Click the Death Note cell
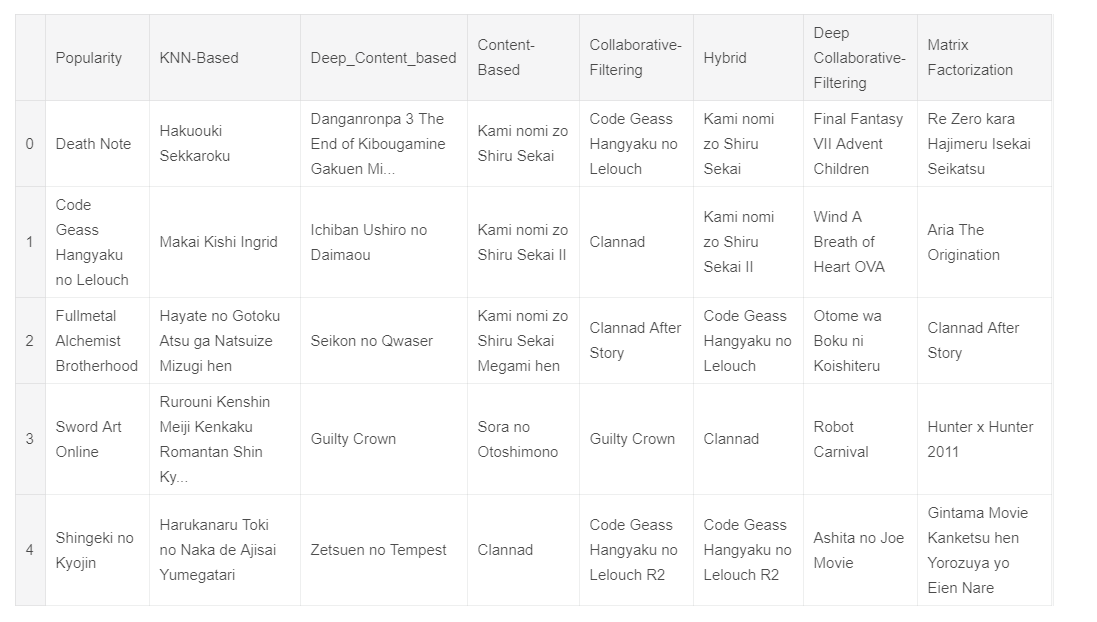Screen dimensions: 1097x622 coord(93,144)
